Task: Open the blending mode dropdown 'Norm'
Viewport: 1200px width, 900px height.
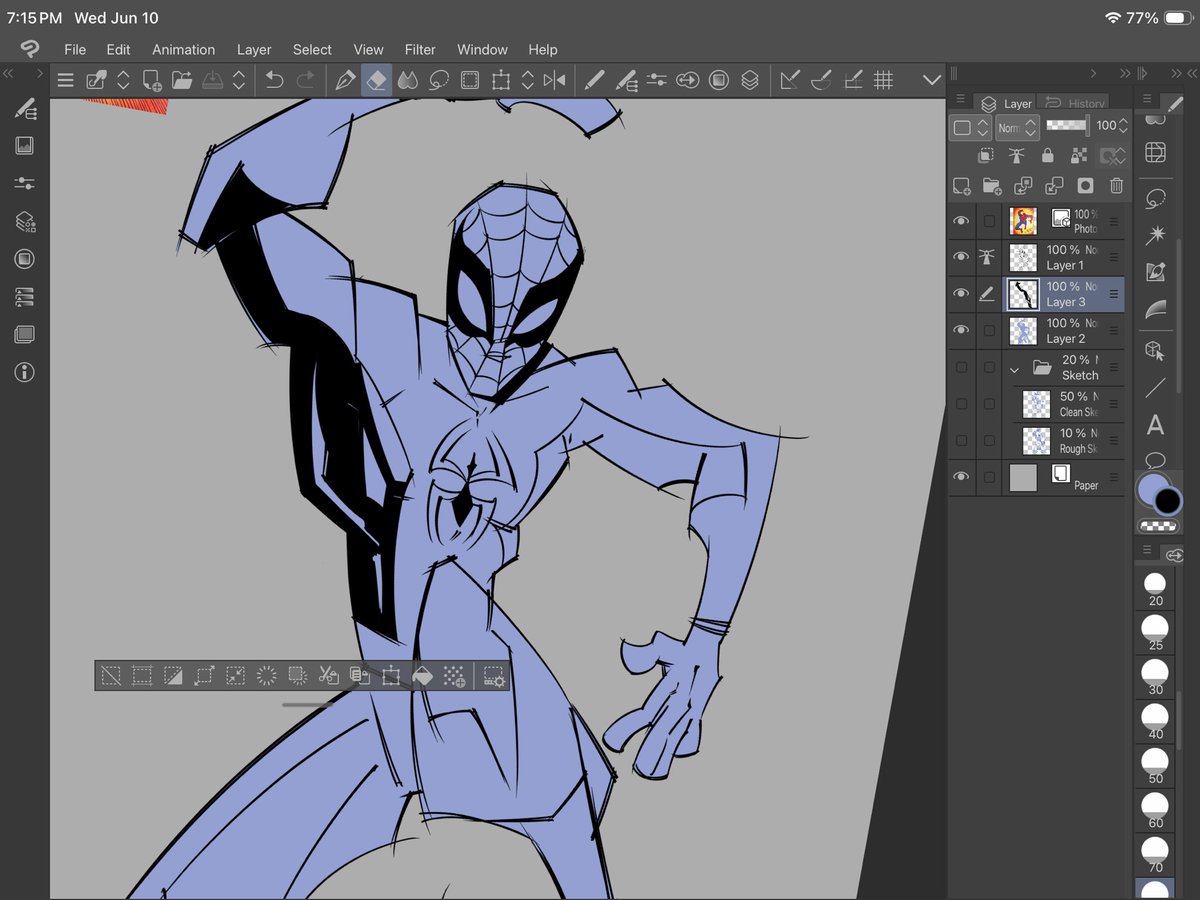Action: click(x=1017, y=127)
